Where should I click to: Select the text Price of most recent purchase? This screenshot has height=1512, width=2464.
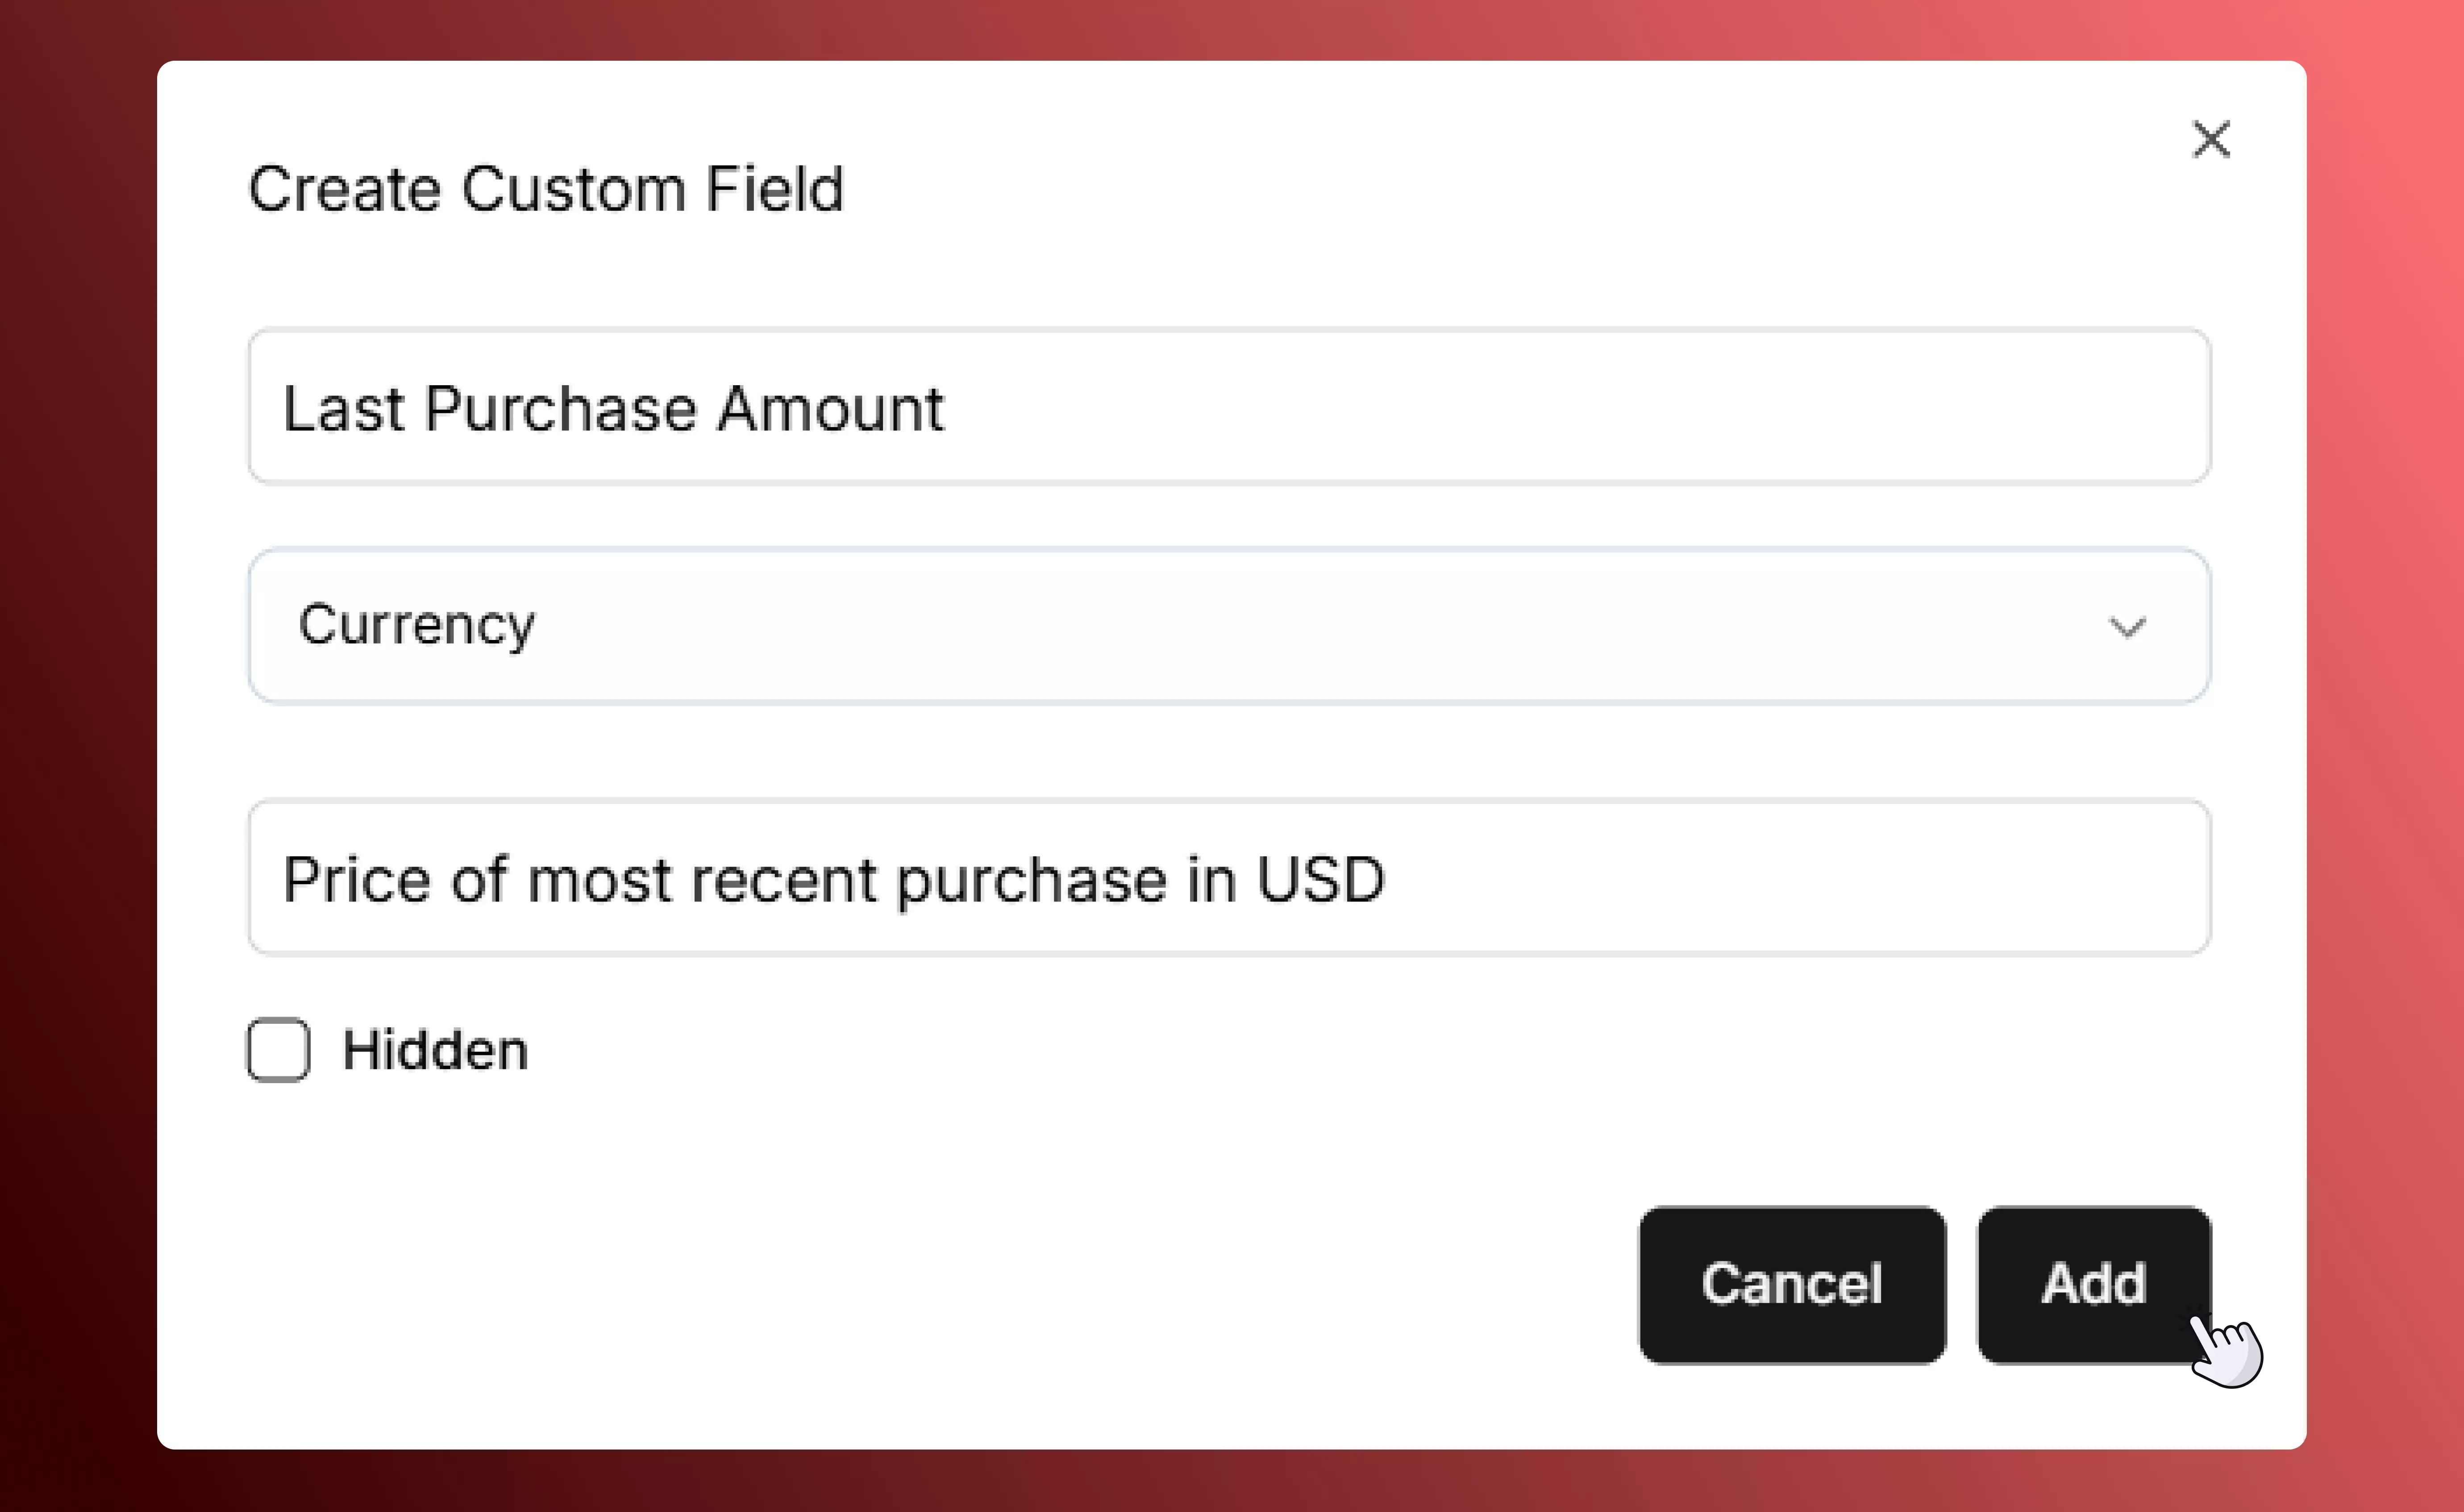835,878
